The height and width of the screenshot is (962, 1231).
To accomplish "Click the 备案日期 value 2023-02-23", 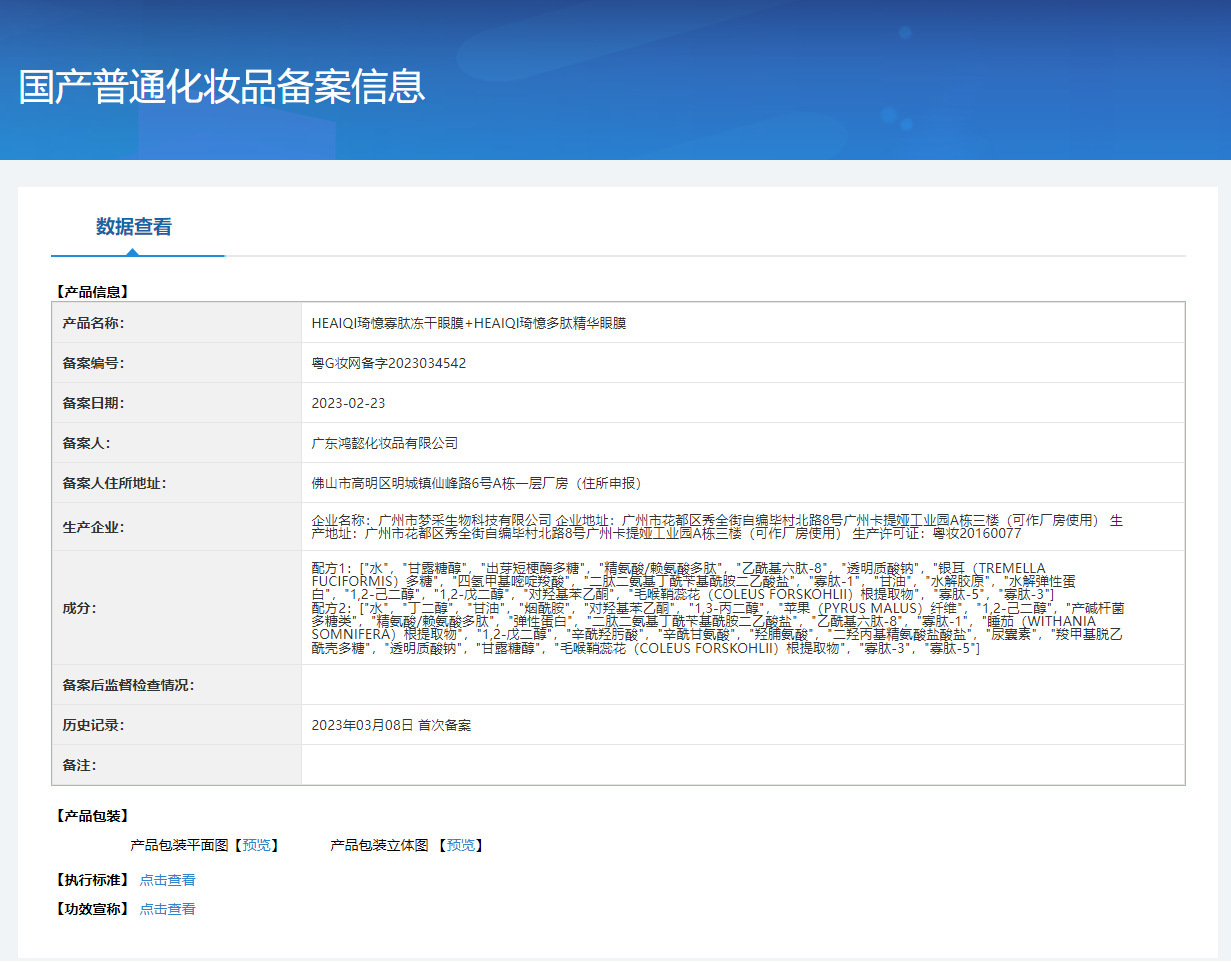I will click(348, 403).
